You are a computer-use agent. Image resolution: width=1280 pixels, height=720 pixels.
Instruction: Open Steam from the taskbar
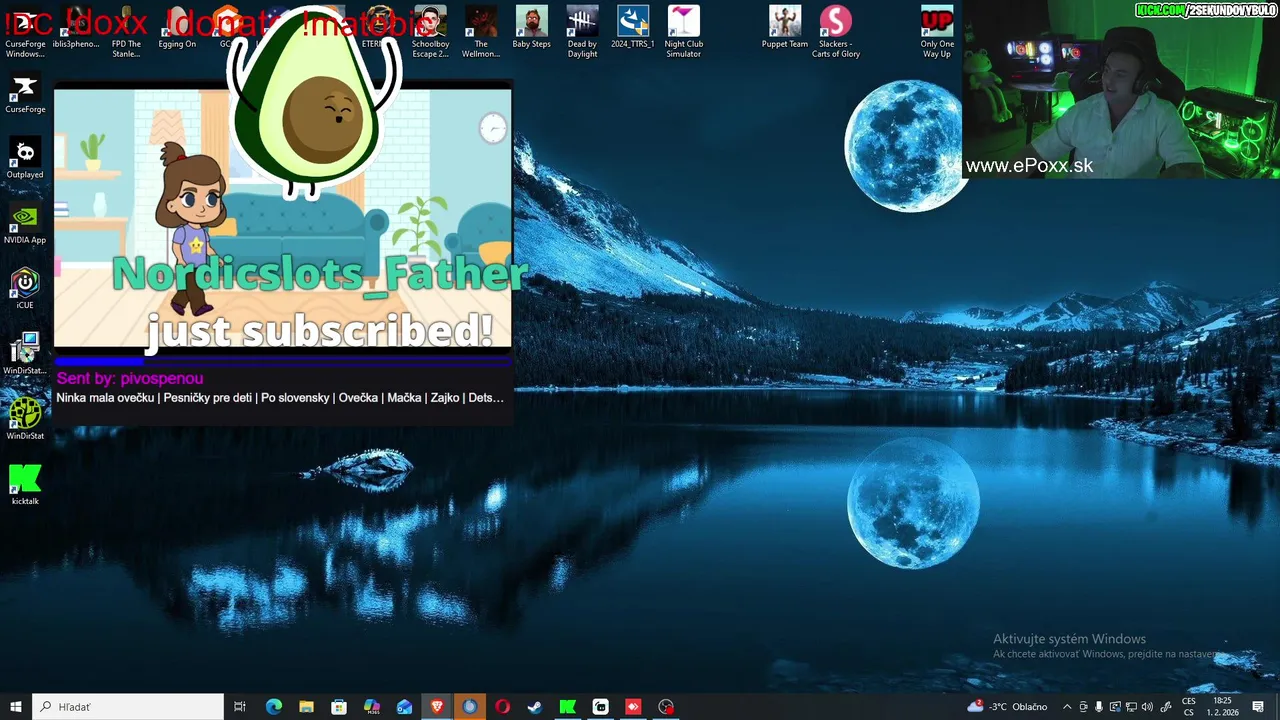point(535,707)
